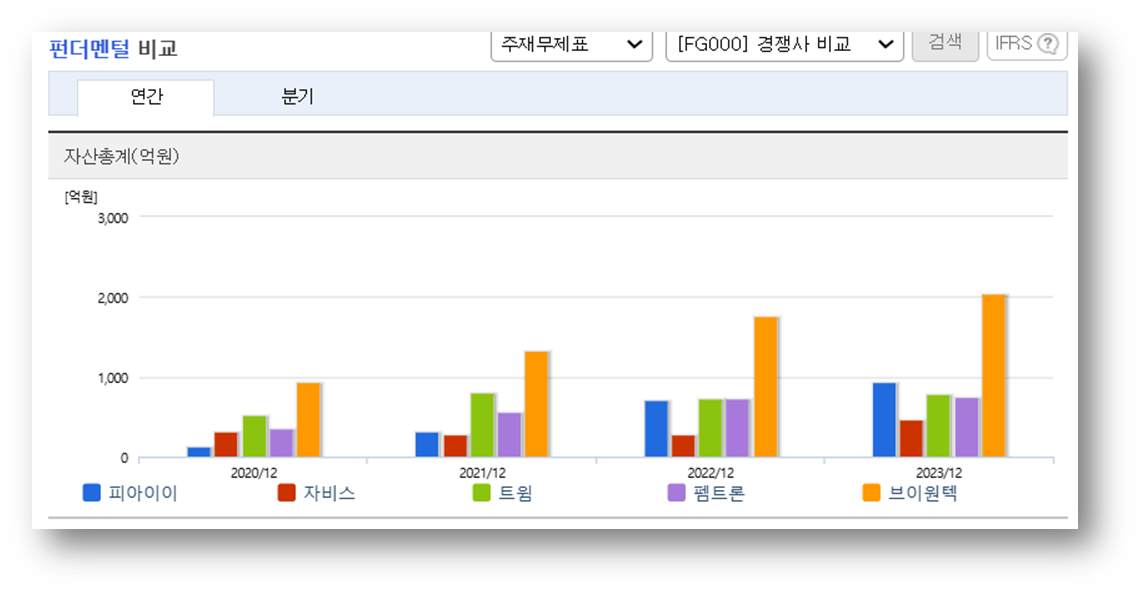Click the green 트윔 bar for 2022/12
Viewport: 1143px width, 594px height.
click(x=710, y=429)
